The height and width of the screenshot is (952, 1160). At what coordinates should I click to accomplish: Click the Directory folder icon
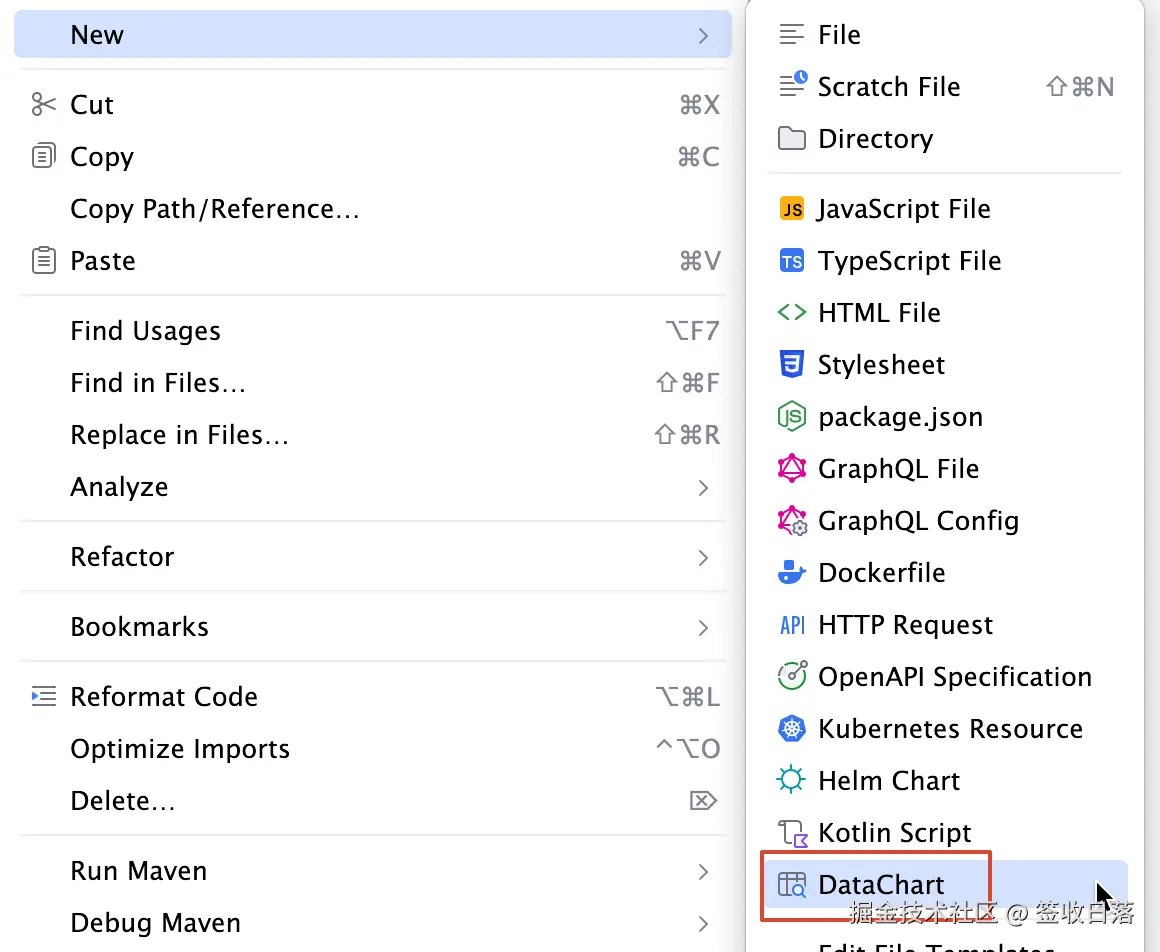[792, 138]
